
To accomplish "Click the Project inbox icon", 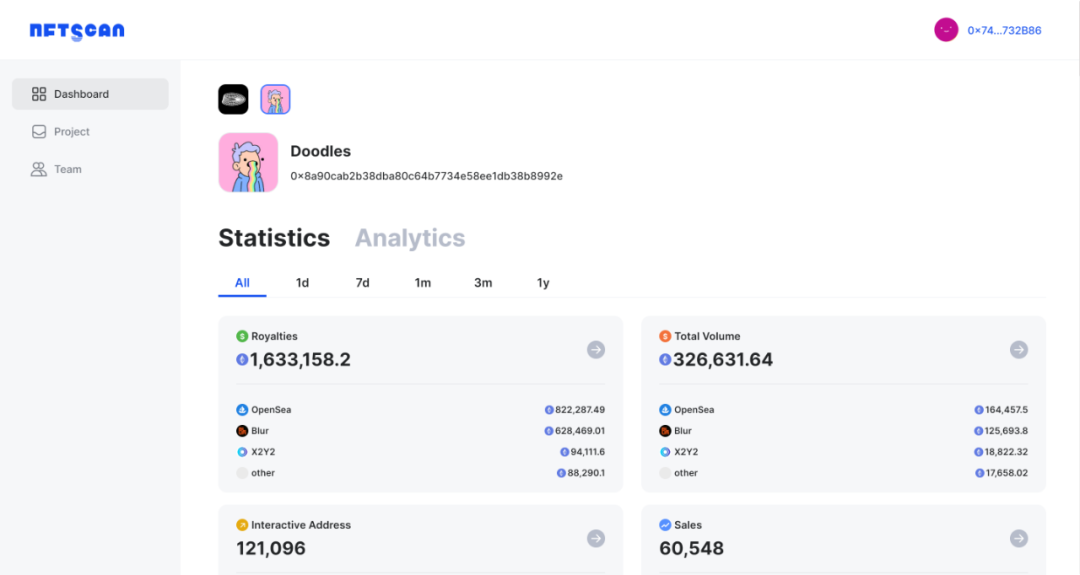I will click(39, 132).
